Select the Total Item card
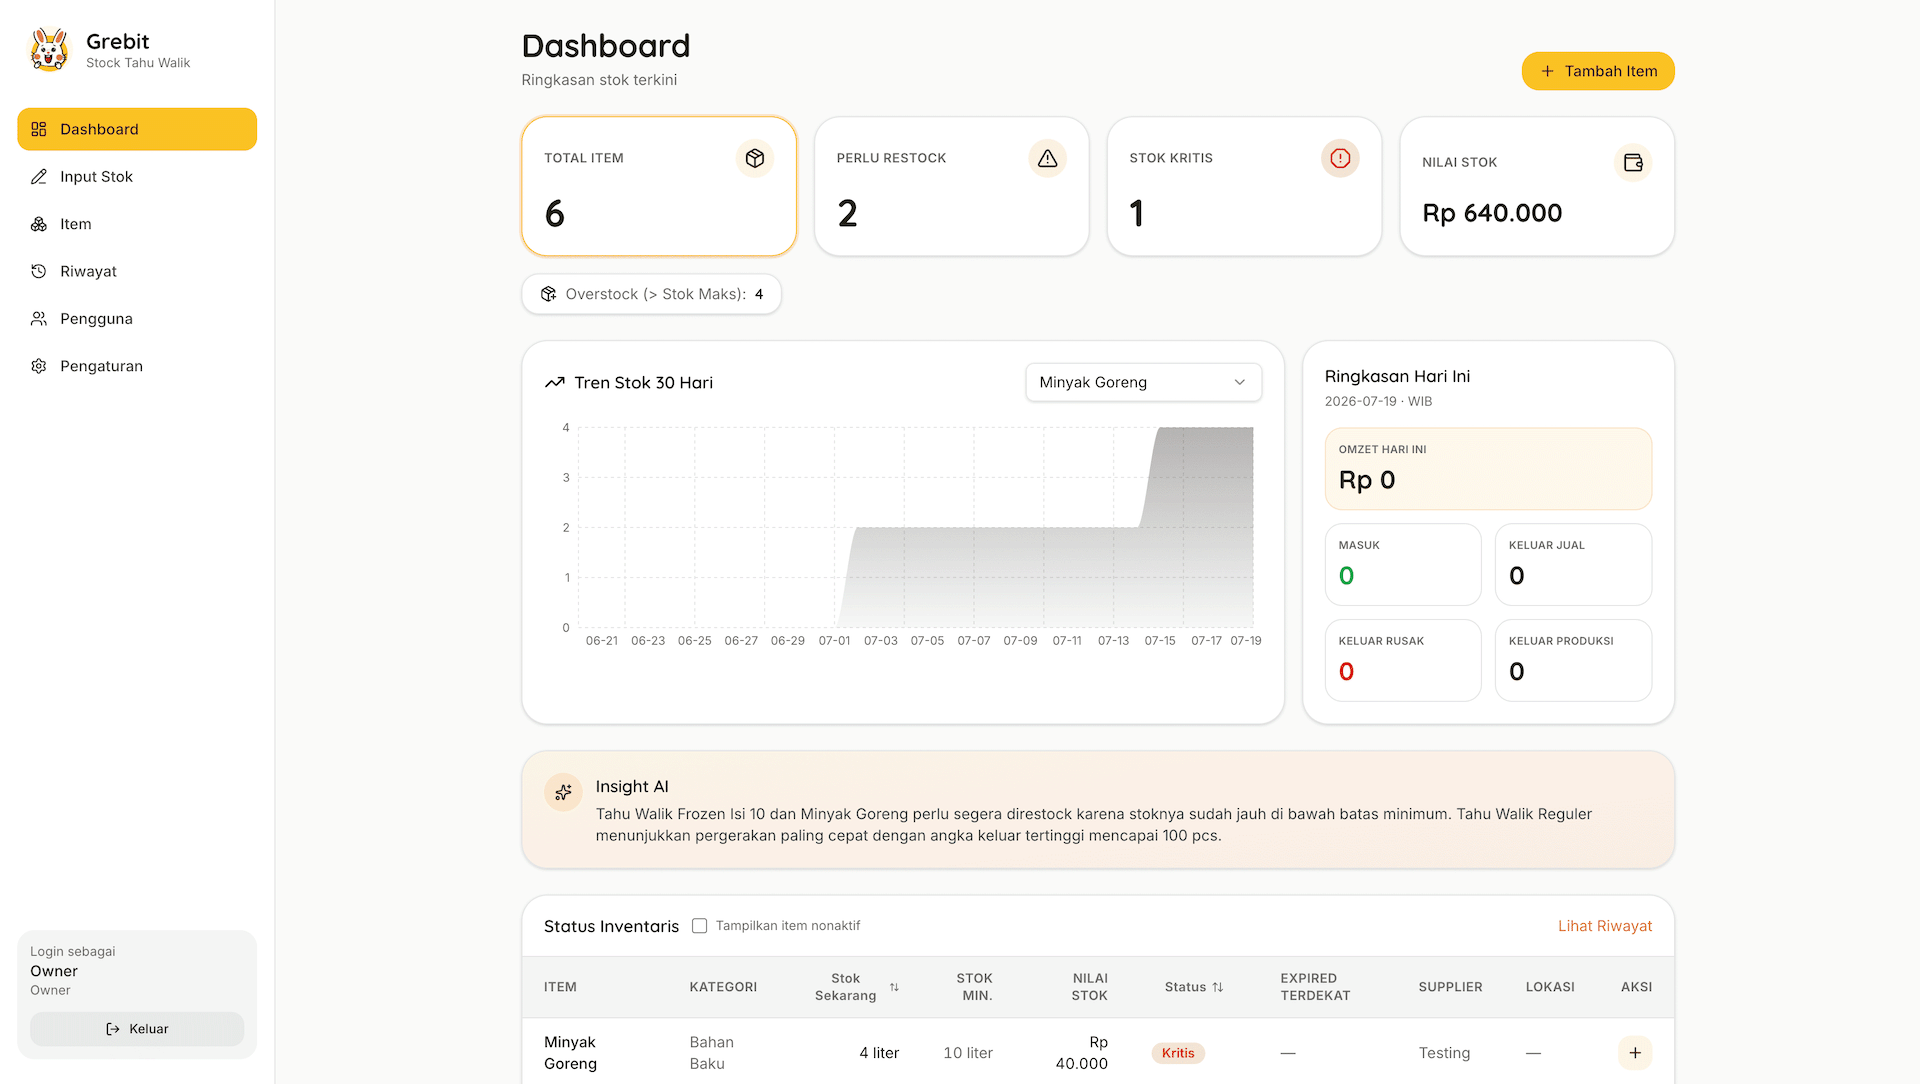Screen dimensions: 1920x1084 [659, 186]
